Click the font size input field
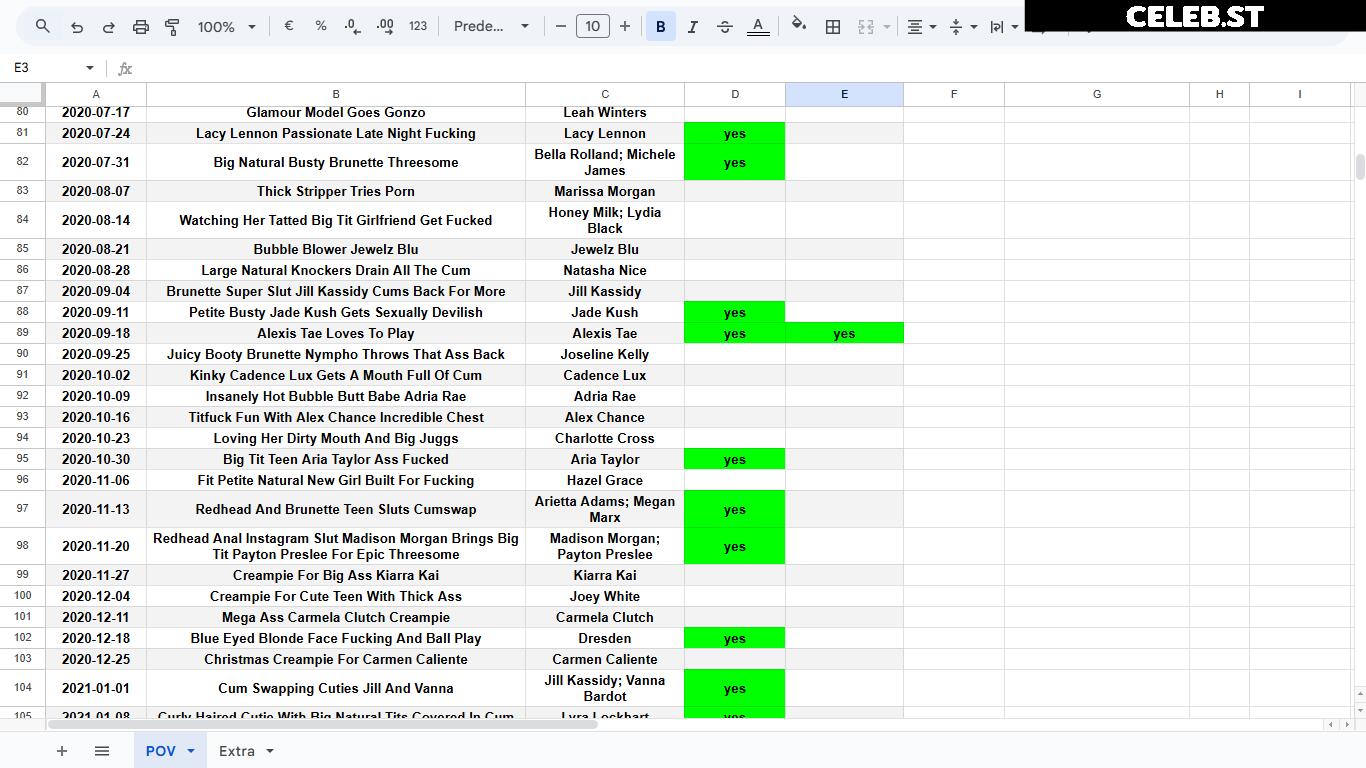The height and width of the screenshot is (768, 1366). [593, 27]
